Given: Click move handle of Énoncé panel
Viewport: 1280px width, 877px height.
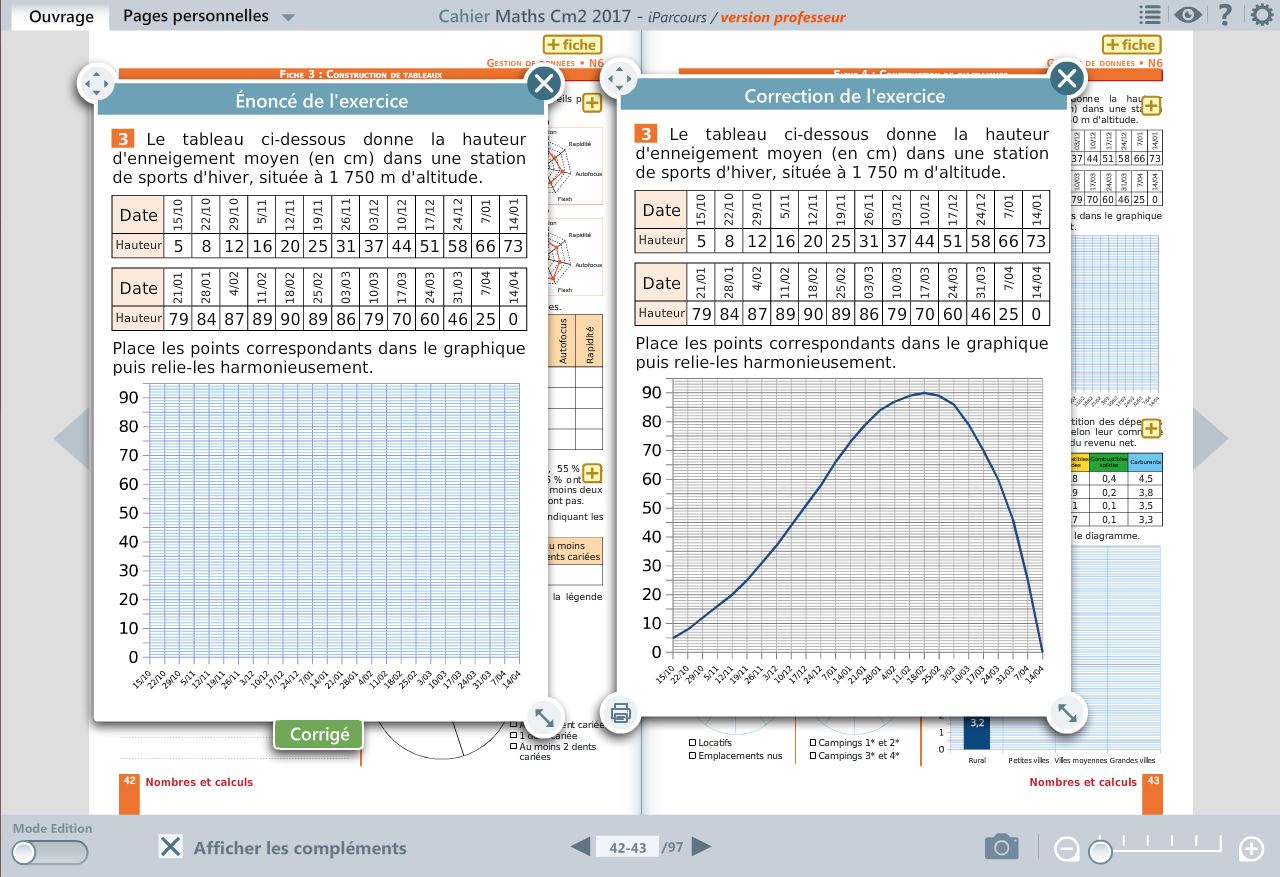Looking at the screenshot, I should point(97,84).
